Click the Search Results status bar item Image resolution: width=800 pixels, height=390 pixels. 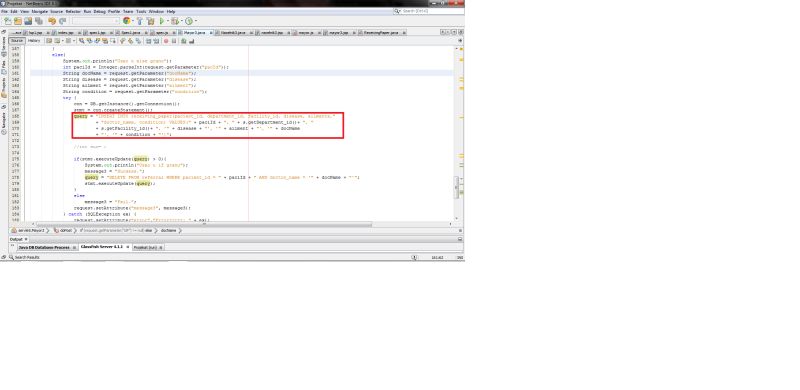pos(24,257)
